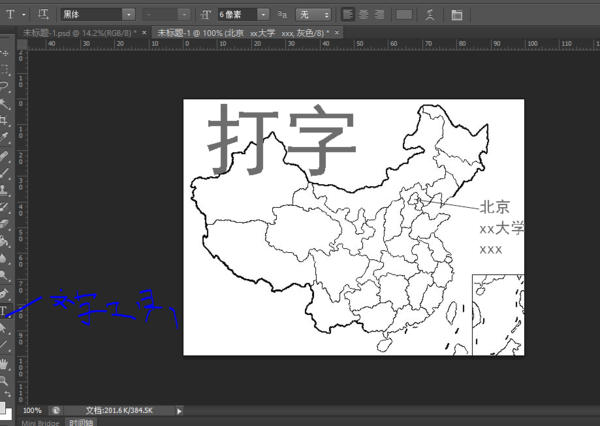The height and width of the screenshot is (426, 600).
Task: Select the Zoom tool
Action: click(x=5, y=380)
